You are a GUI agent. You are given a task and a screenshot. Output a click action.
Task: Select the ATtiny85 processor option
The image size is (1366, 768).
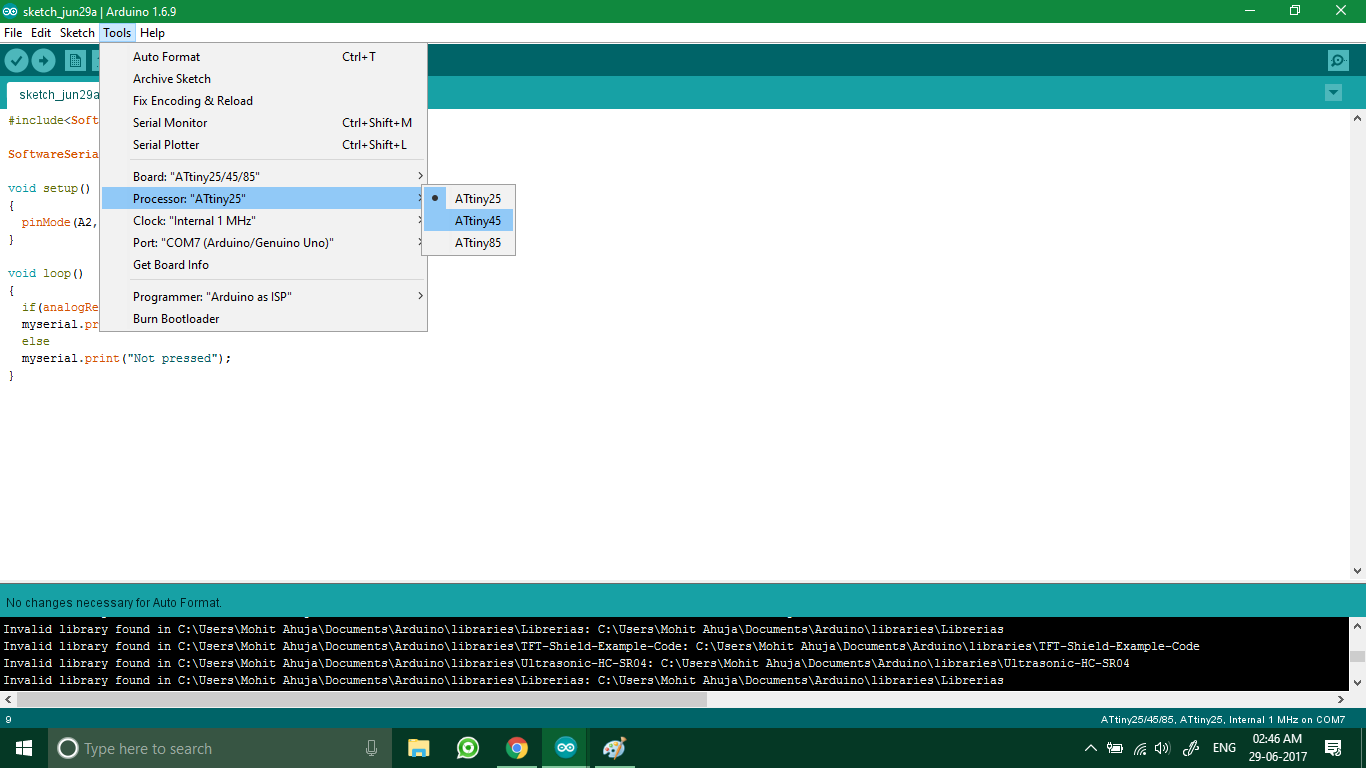[x=468, y=243]
